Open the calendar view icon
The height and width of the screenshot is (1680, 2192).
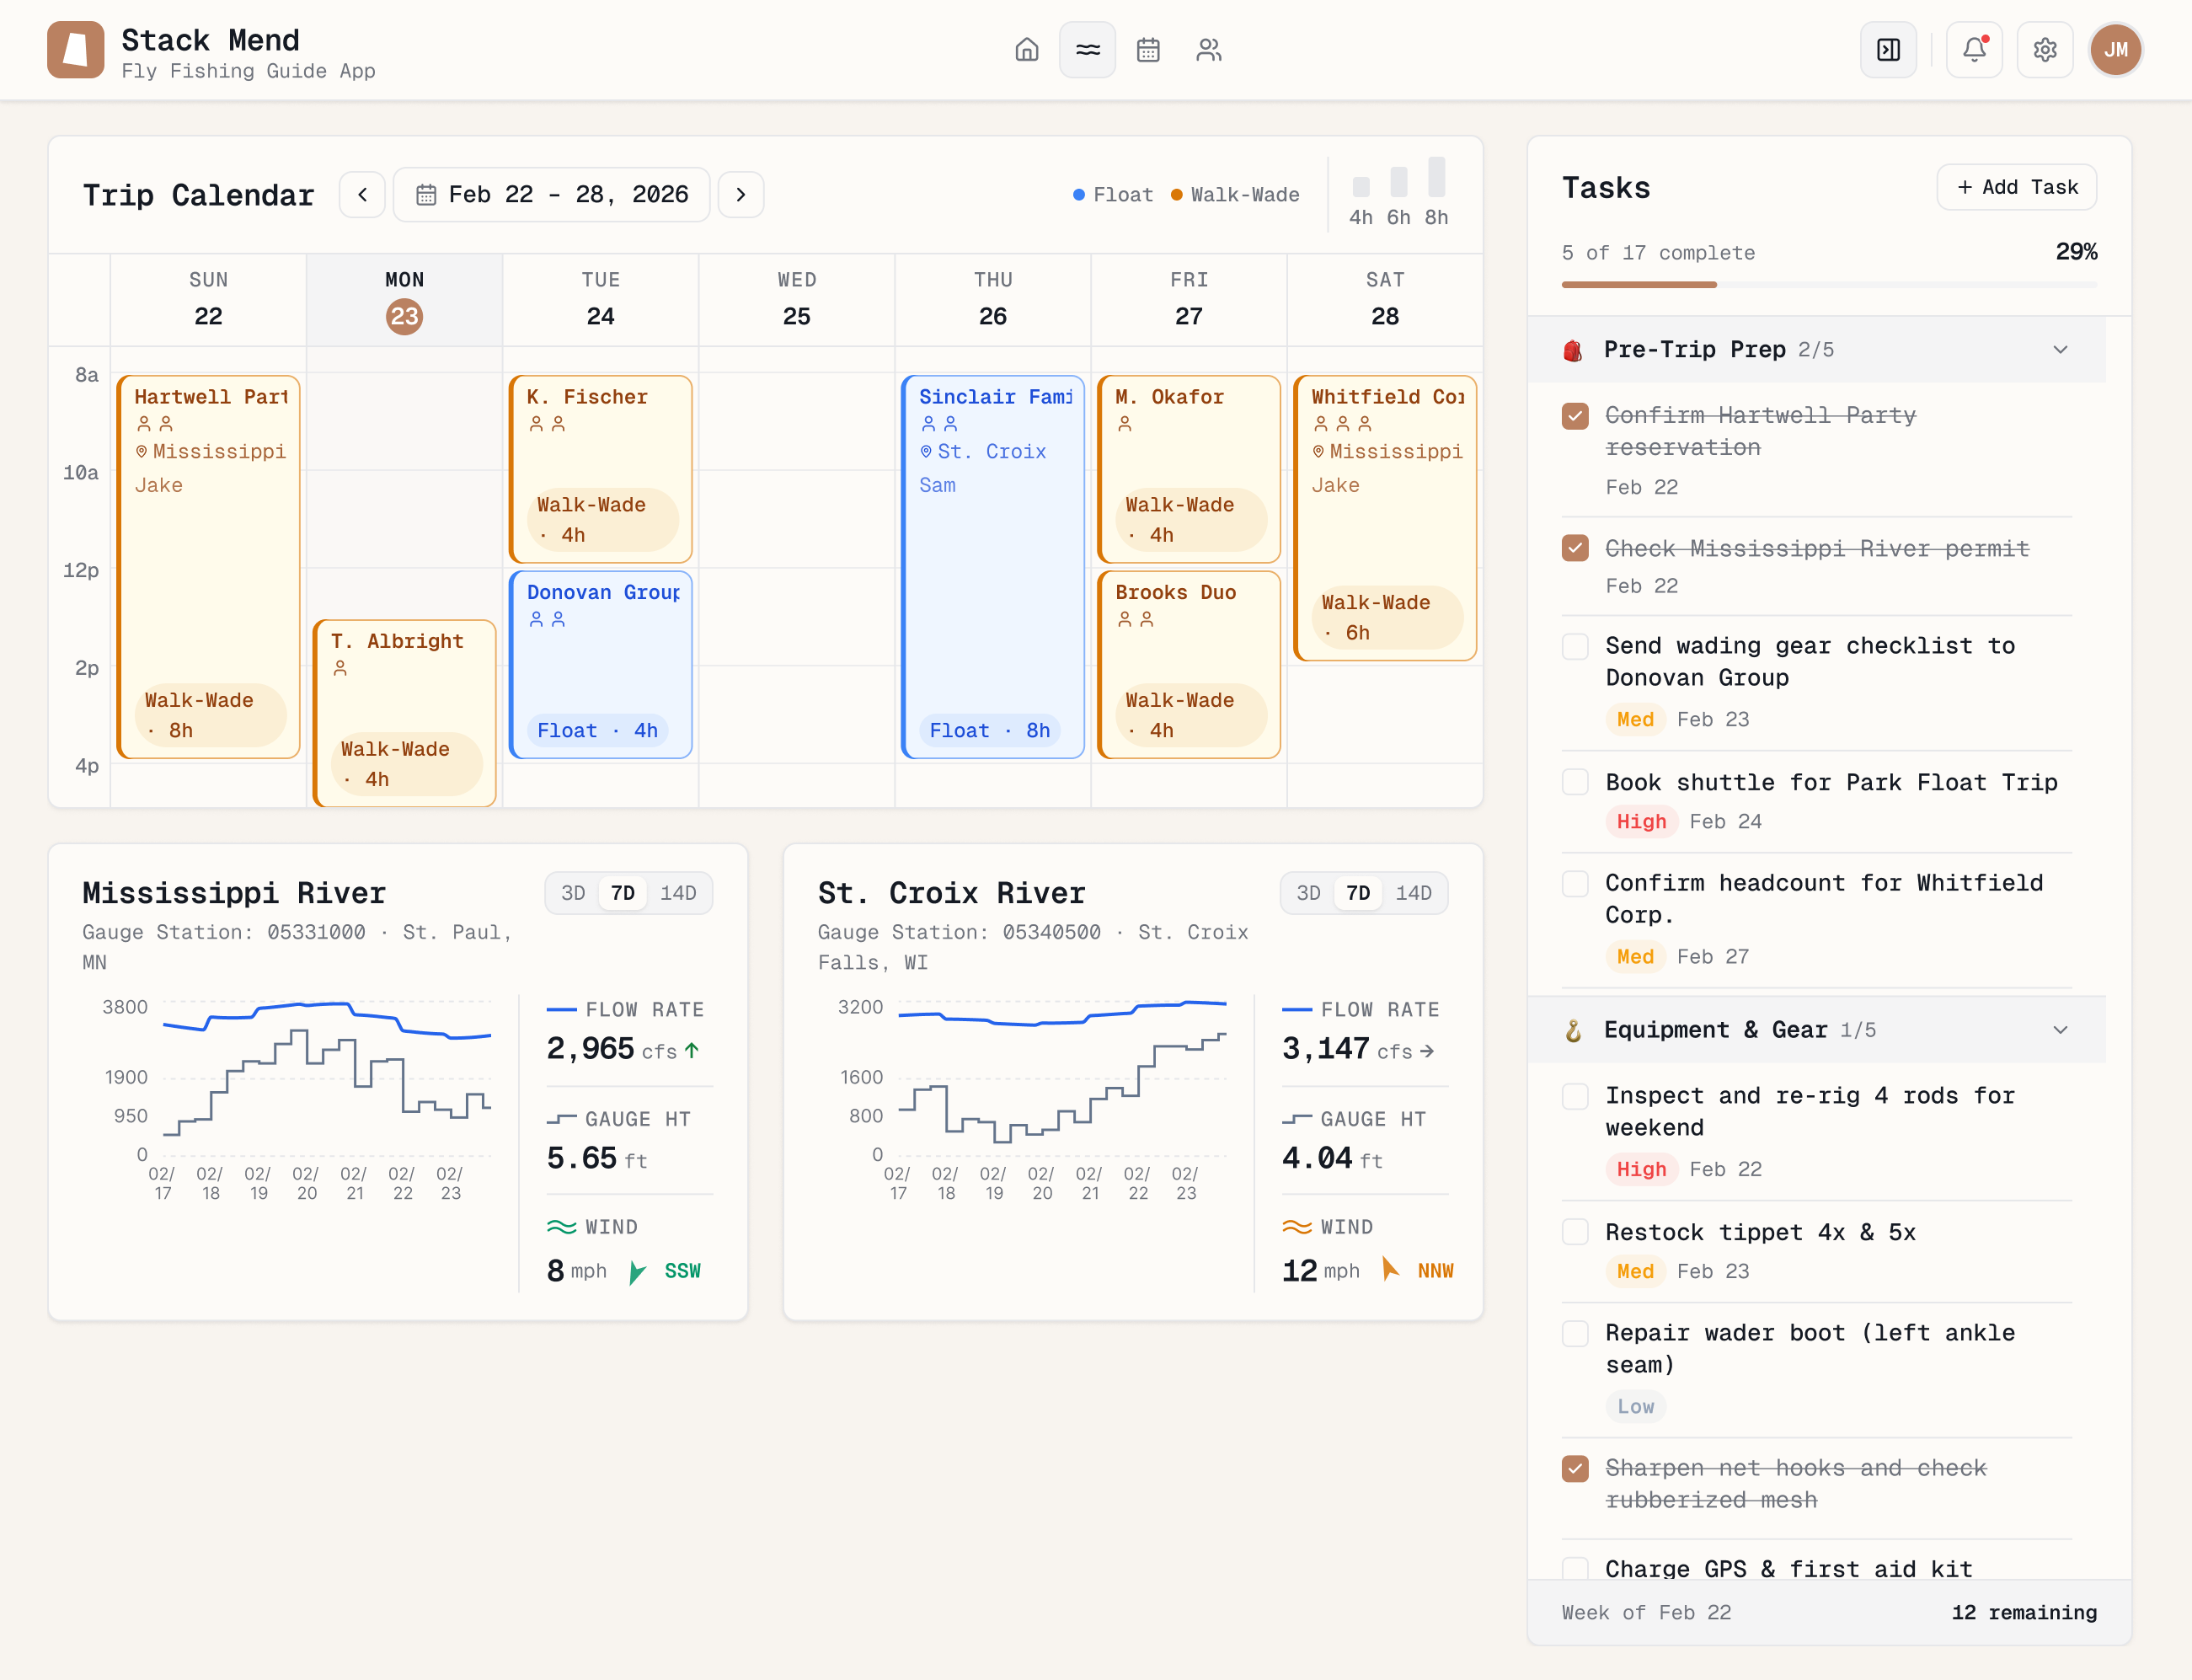pyautogui.click(x=1147, y=49)
